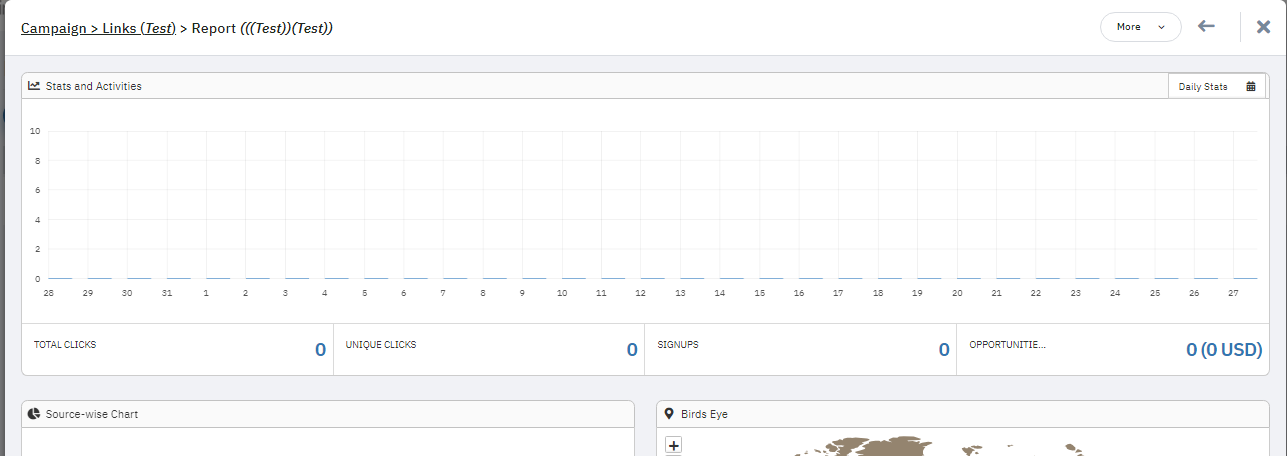
Task: Click the Report (((Test))(Test)) title text
Action: [262, 28]
